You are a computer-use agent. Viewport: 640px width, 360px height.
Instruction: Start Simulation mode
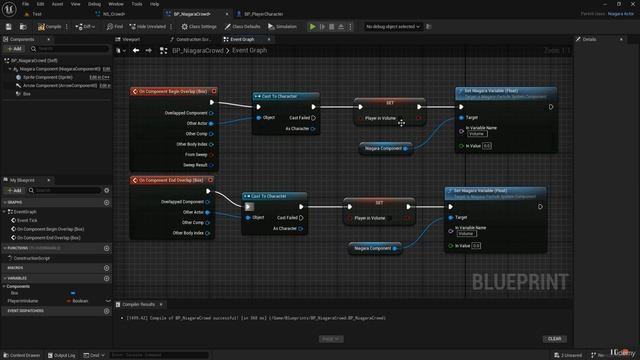click(x=282, y=27)
